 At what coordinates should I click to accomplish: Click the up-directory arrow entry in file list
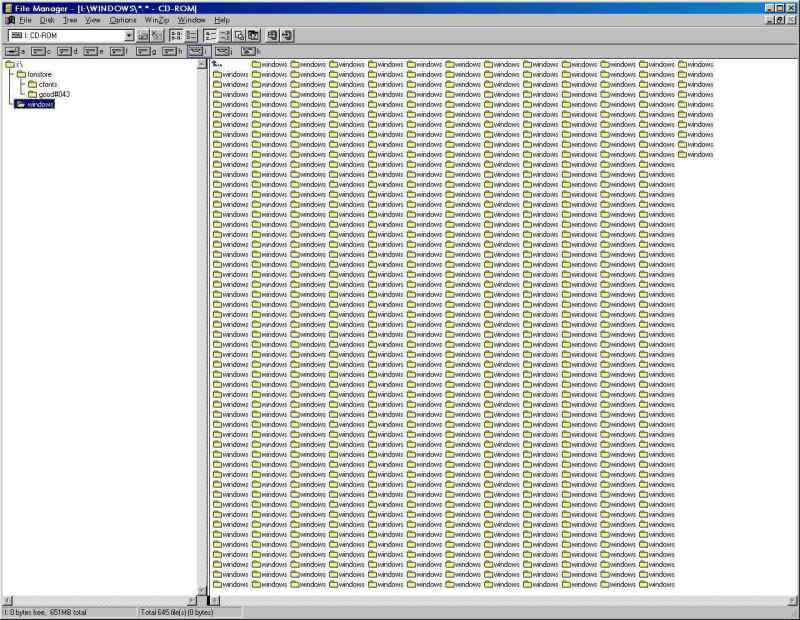[217, 64]
